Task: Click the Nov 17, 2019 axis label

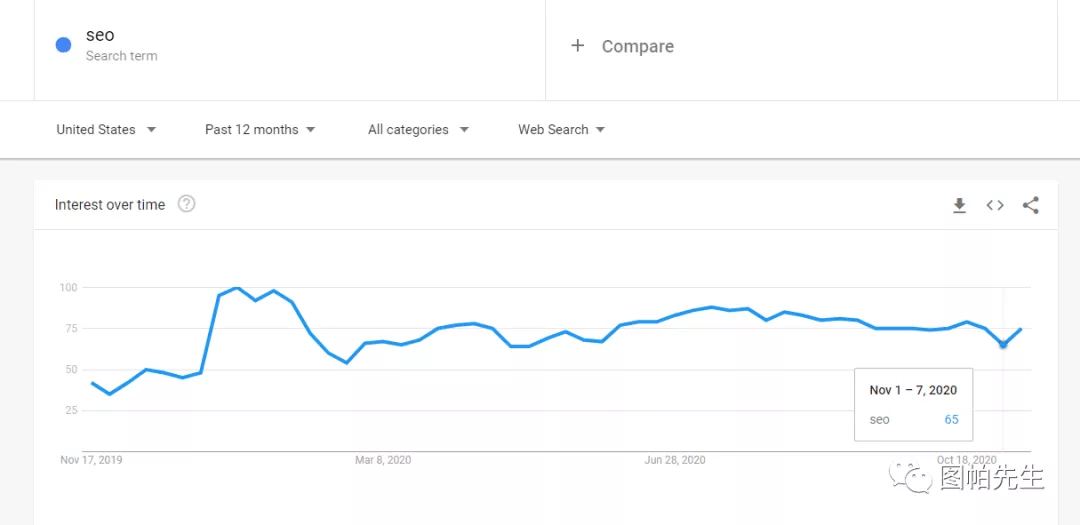Action: (91, 460)
